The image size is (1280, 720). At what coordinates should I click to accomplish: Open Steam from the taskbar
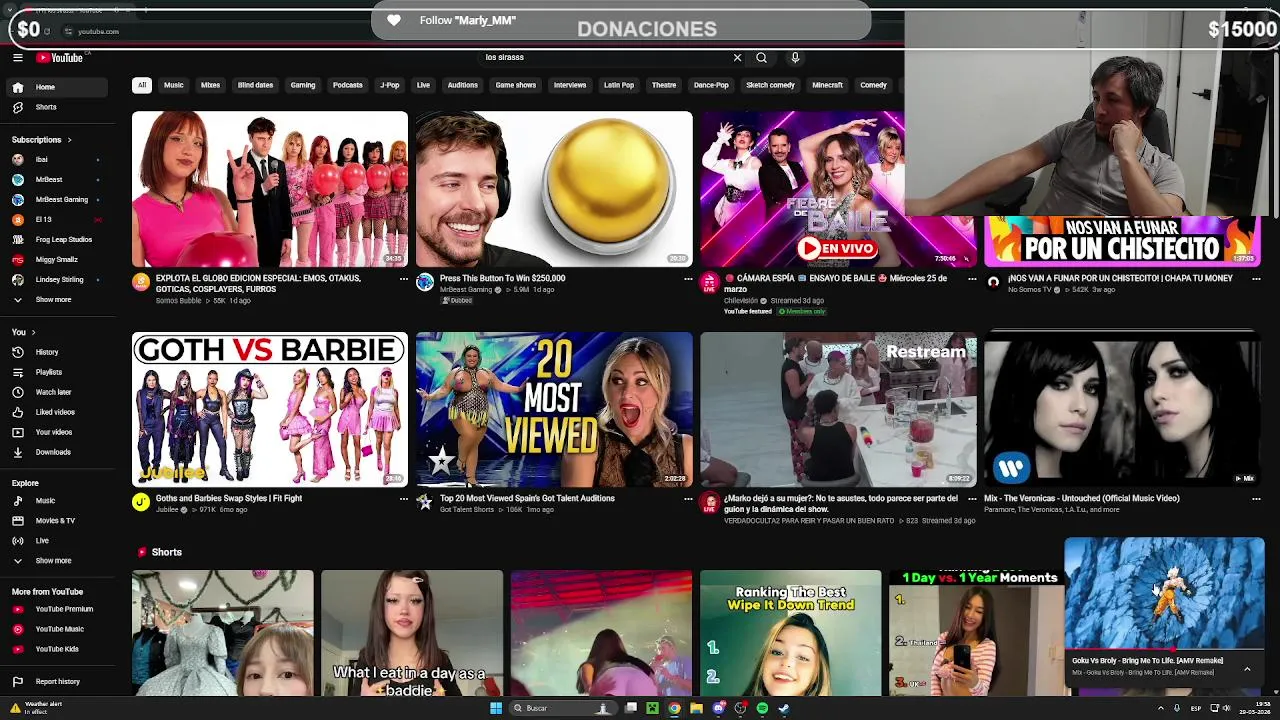[784, 708]
